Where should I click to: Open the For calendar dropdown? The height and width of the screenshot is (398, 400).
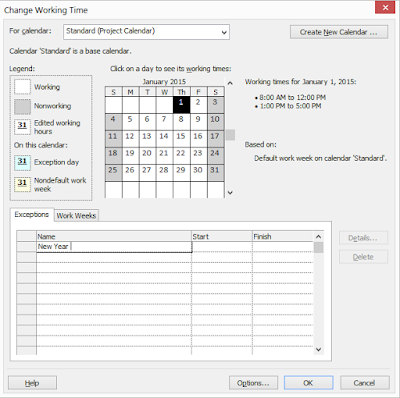146,32
